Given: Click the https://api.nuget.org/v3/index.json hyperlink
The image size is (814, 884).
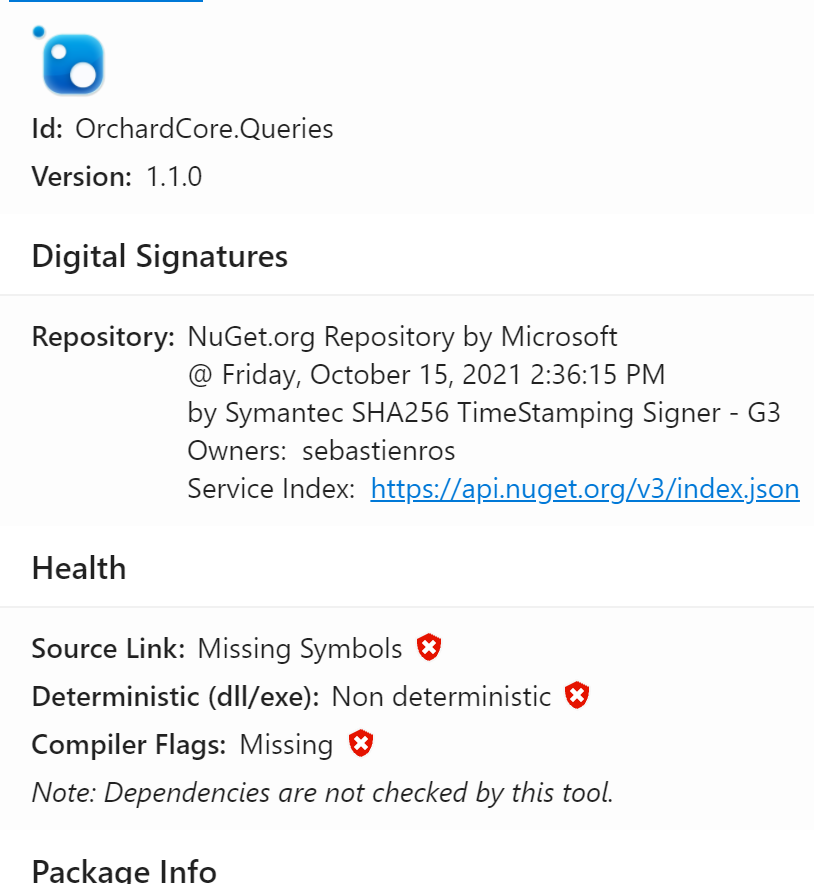Looking at the screenshot, I should 585,489.
